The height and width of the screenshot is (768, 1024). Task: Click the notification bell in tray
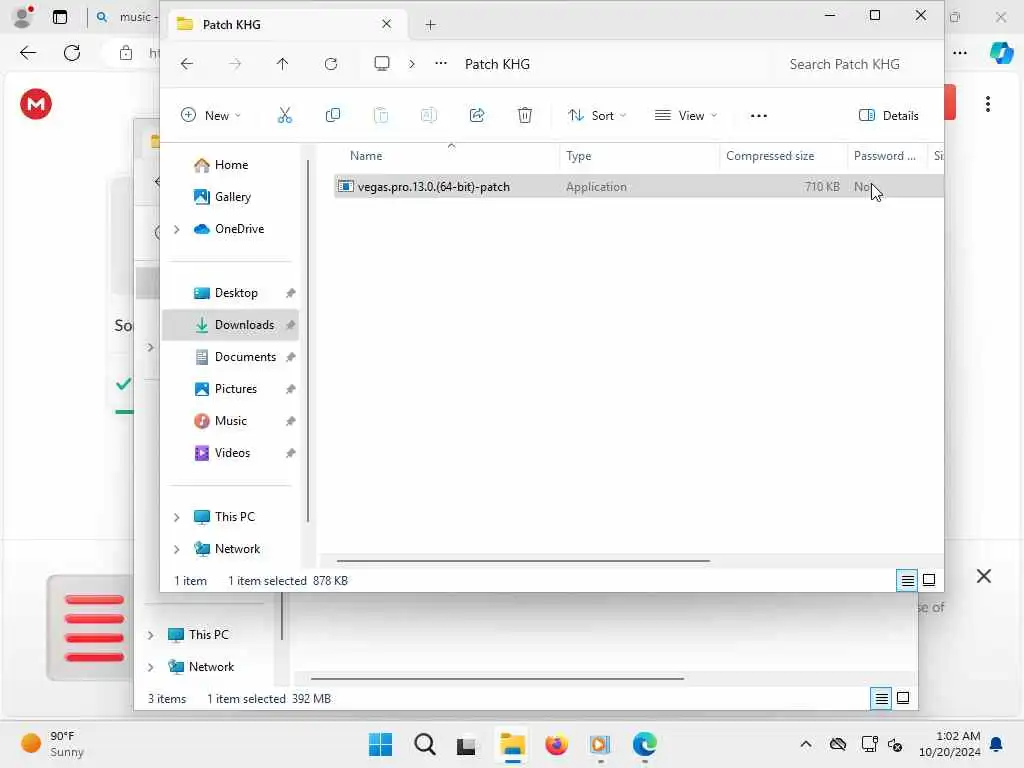(x=996, y=744)
